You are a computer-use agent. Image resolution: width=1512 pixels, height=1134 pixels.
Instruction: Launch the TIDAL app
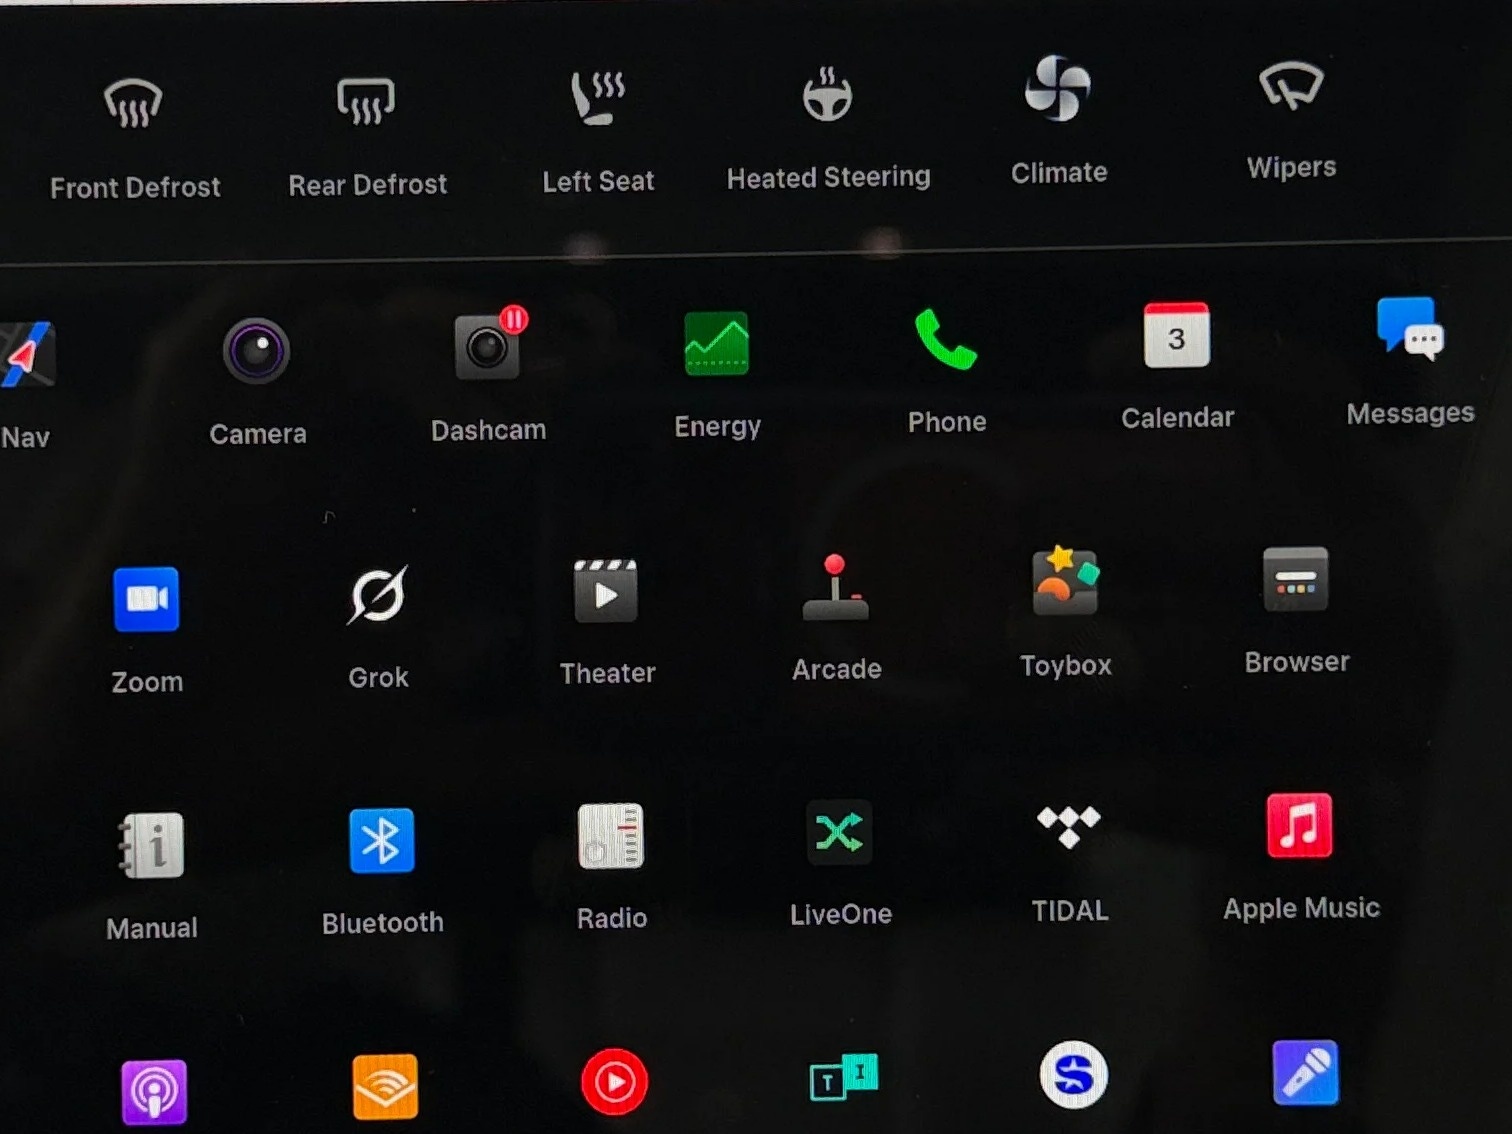pyautogui.click(x=1068, y=826)
